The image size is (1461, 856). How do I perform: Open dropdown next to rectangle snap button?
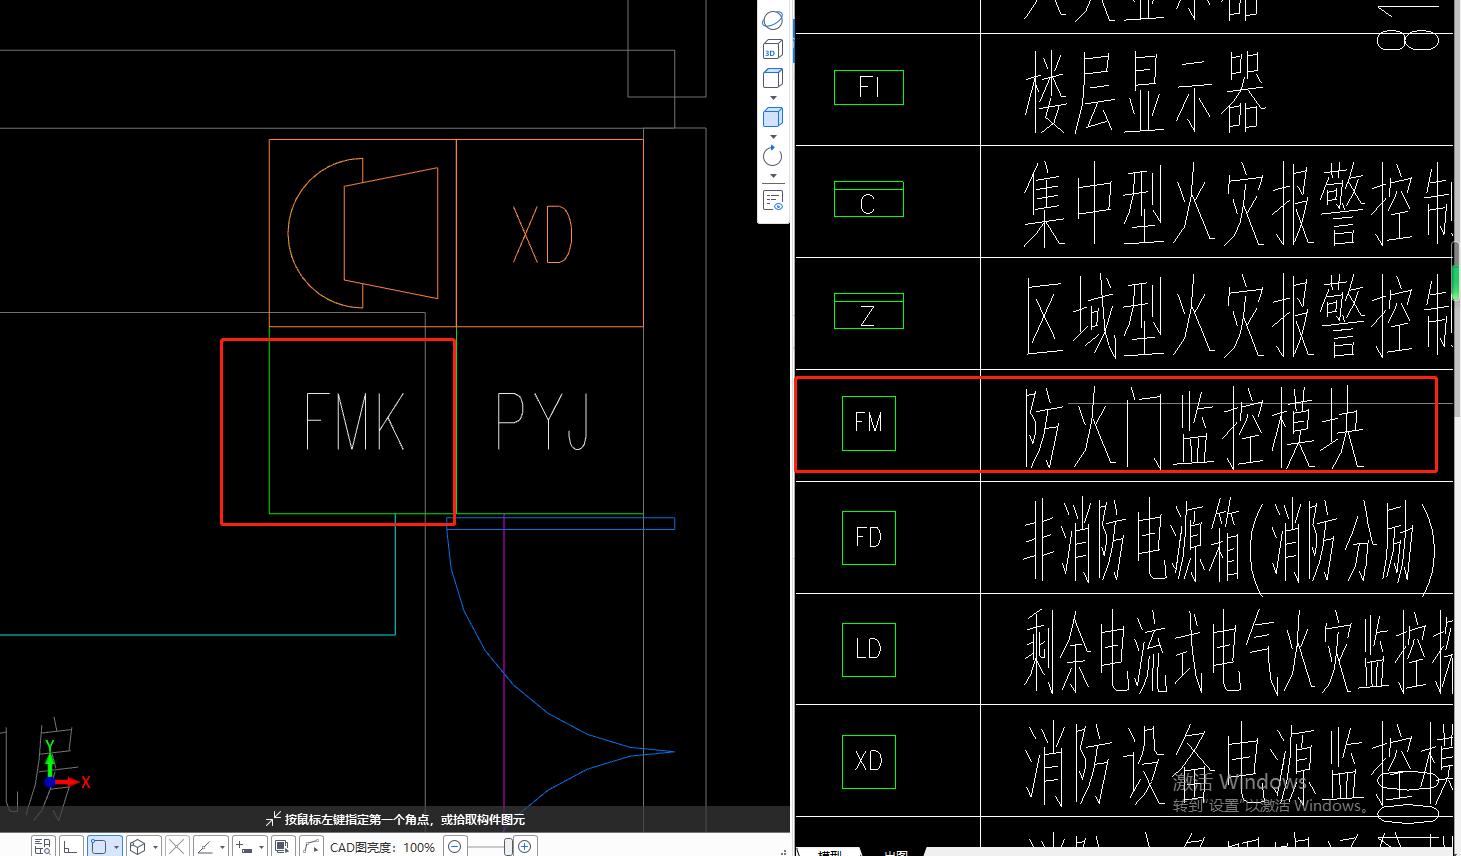point(116,847)
